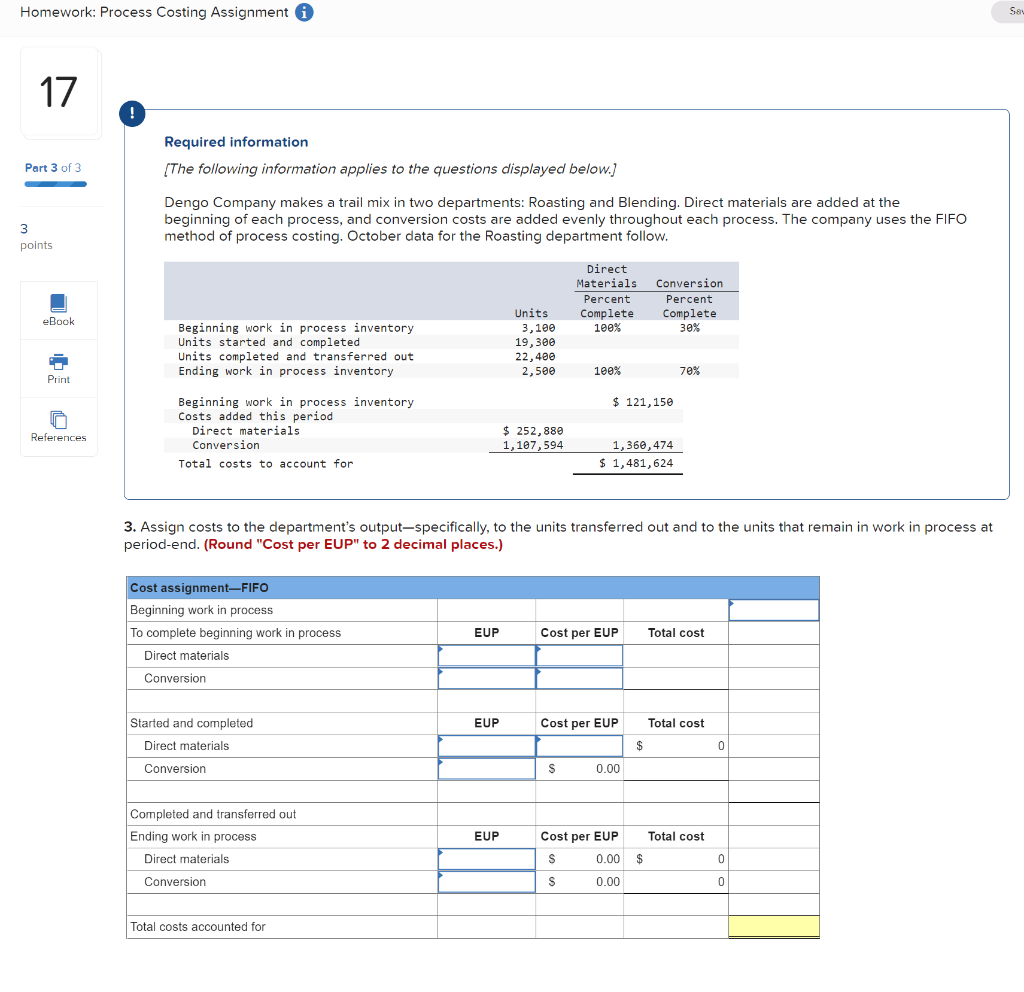Click Direct materials EUP field under beginning WIP
This screenshot has width=1024, height=992.
tap(486, 655)
